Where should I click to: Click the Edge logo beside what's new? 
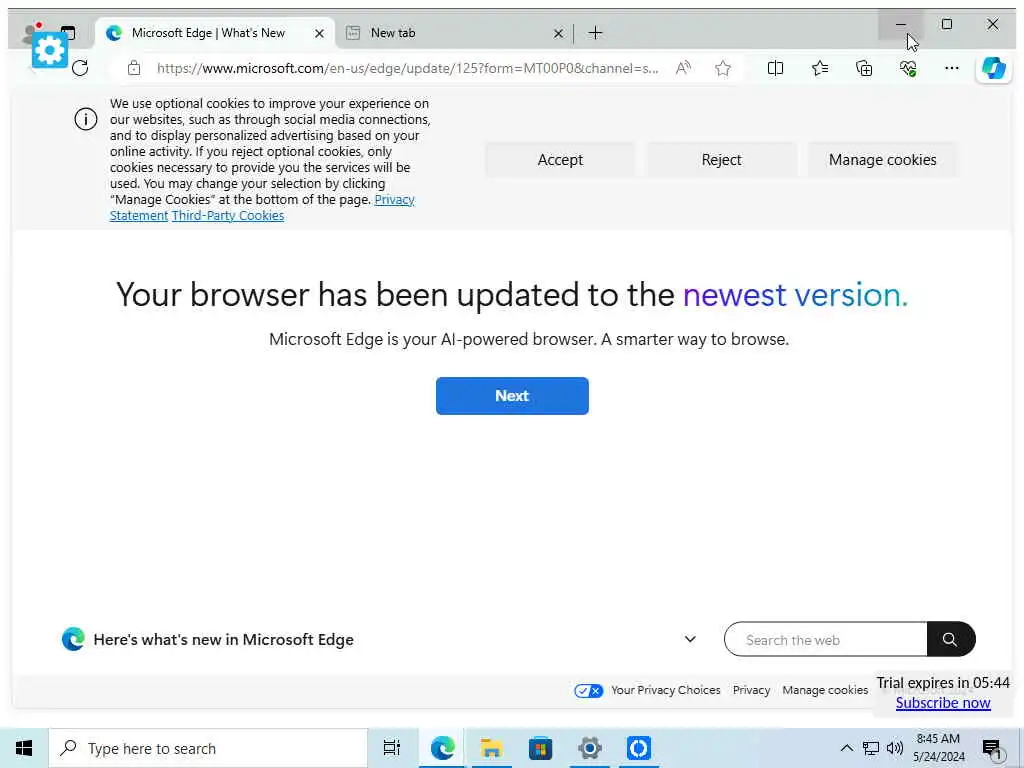pyautogui.click(x=73, y=639)
